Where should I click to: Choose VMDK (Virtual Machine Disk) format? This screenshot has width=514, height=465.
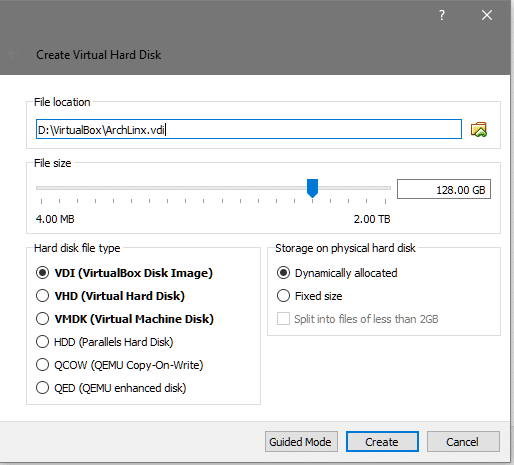click(x=124, y=319)
